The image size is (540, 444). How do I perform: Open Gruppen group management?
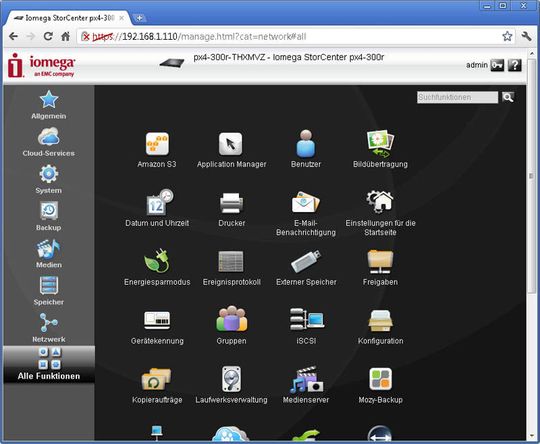[x=231, y=326]
